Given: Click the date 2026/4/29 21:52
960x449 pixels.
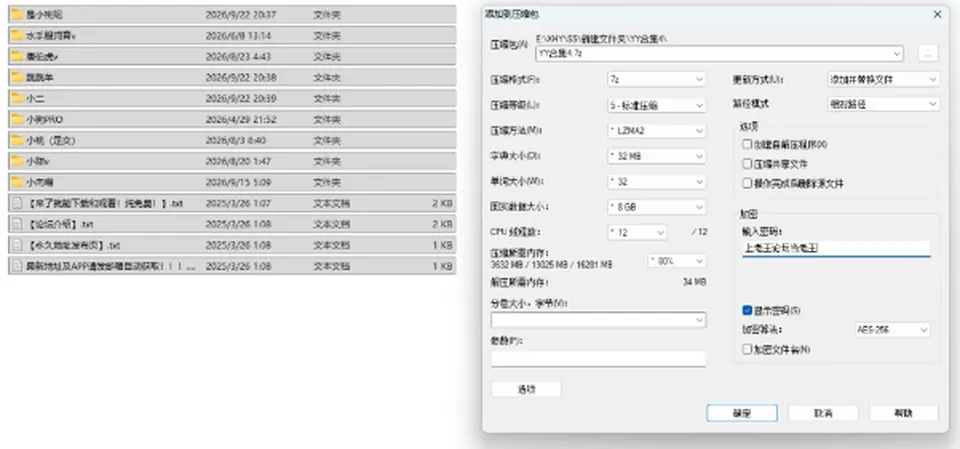Looking at the screenshot, I should [241, 119].
